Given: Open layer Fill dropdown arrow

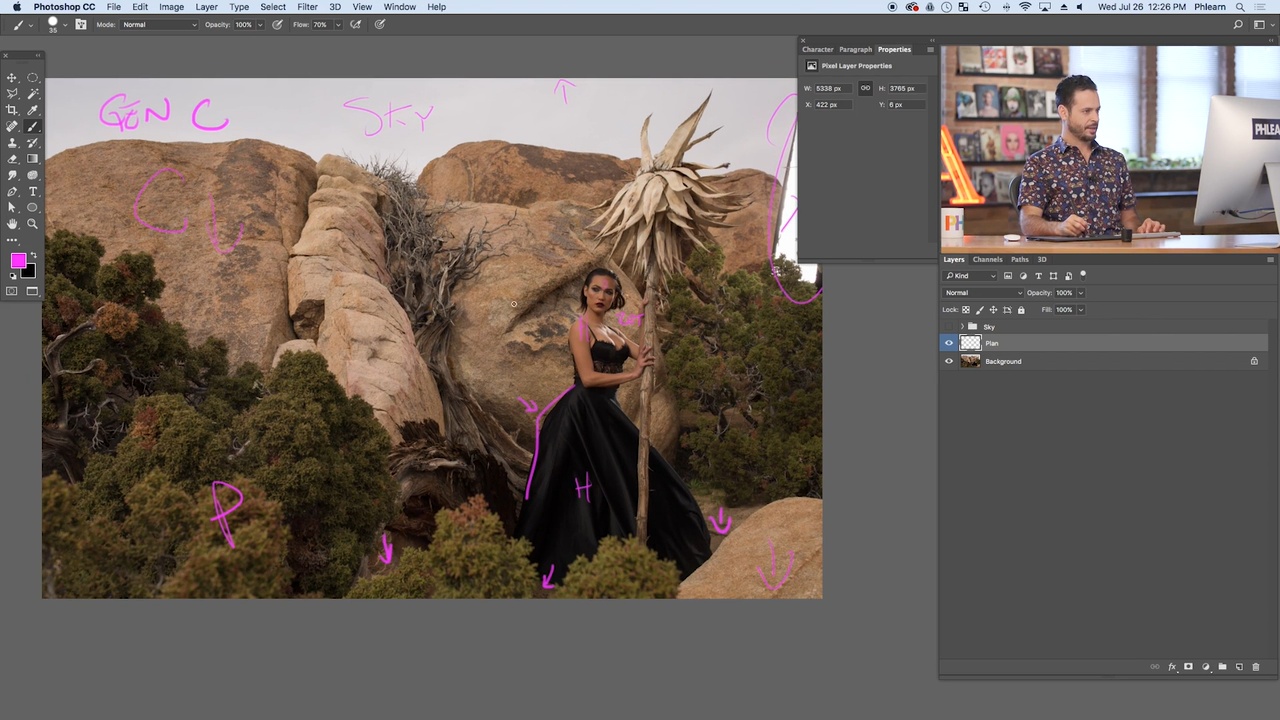Looking at the screenshot, I should tap(1081, 310).
